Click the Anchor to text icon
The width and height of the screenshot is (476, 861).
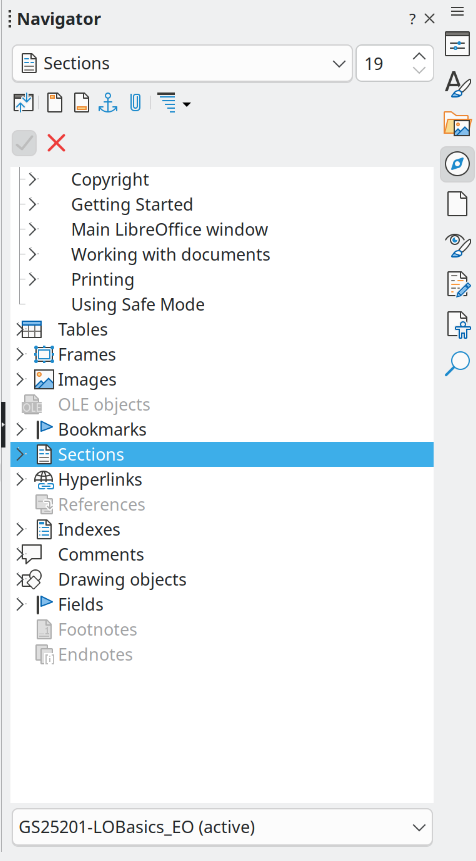[x=108, y=103]
